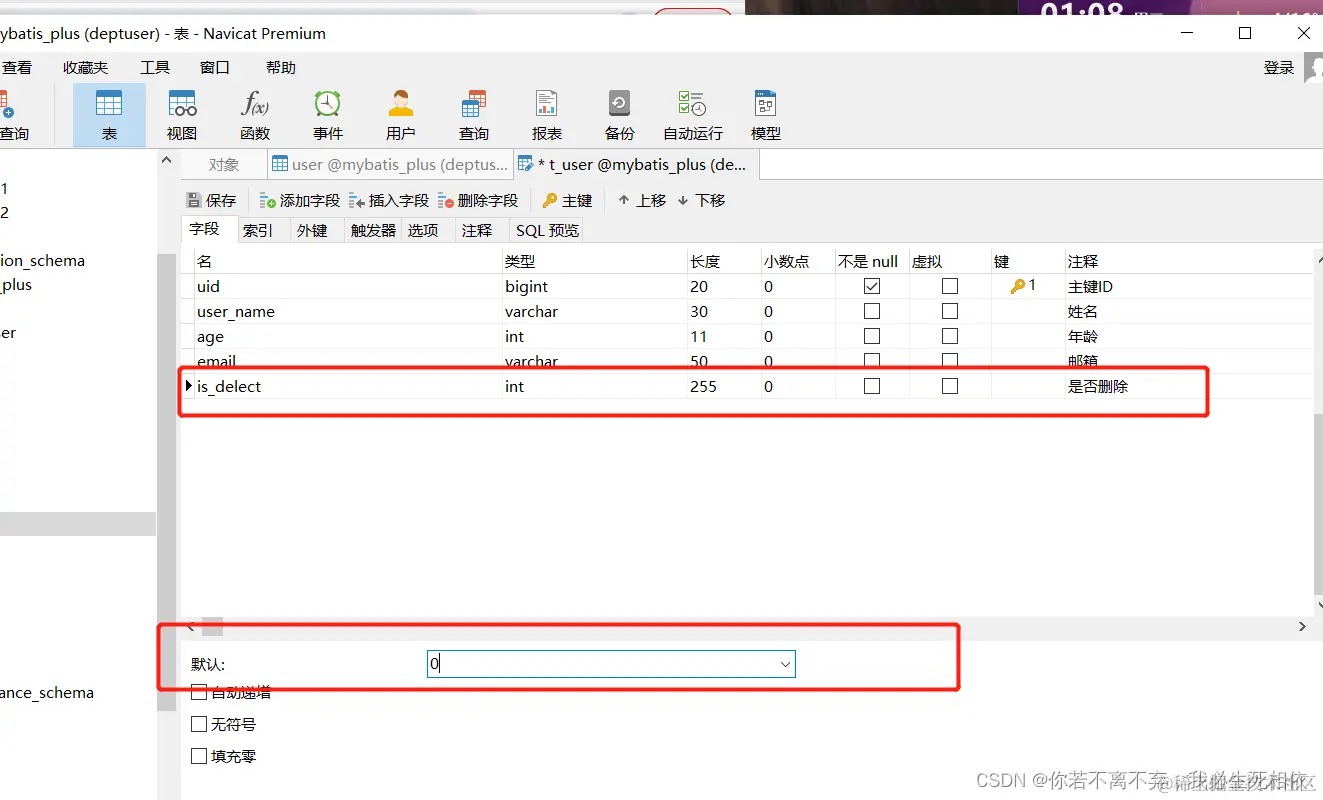
Task: Click the 长度 column header
Action: pyautogui.click(x=724, y=261)
